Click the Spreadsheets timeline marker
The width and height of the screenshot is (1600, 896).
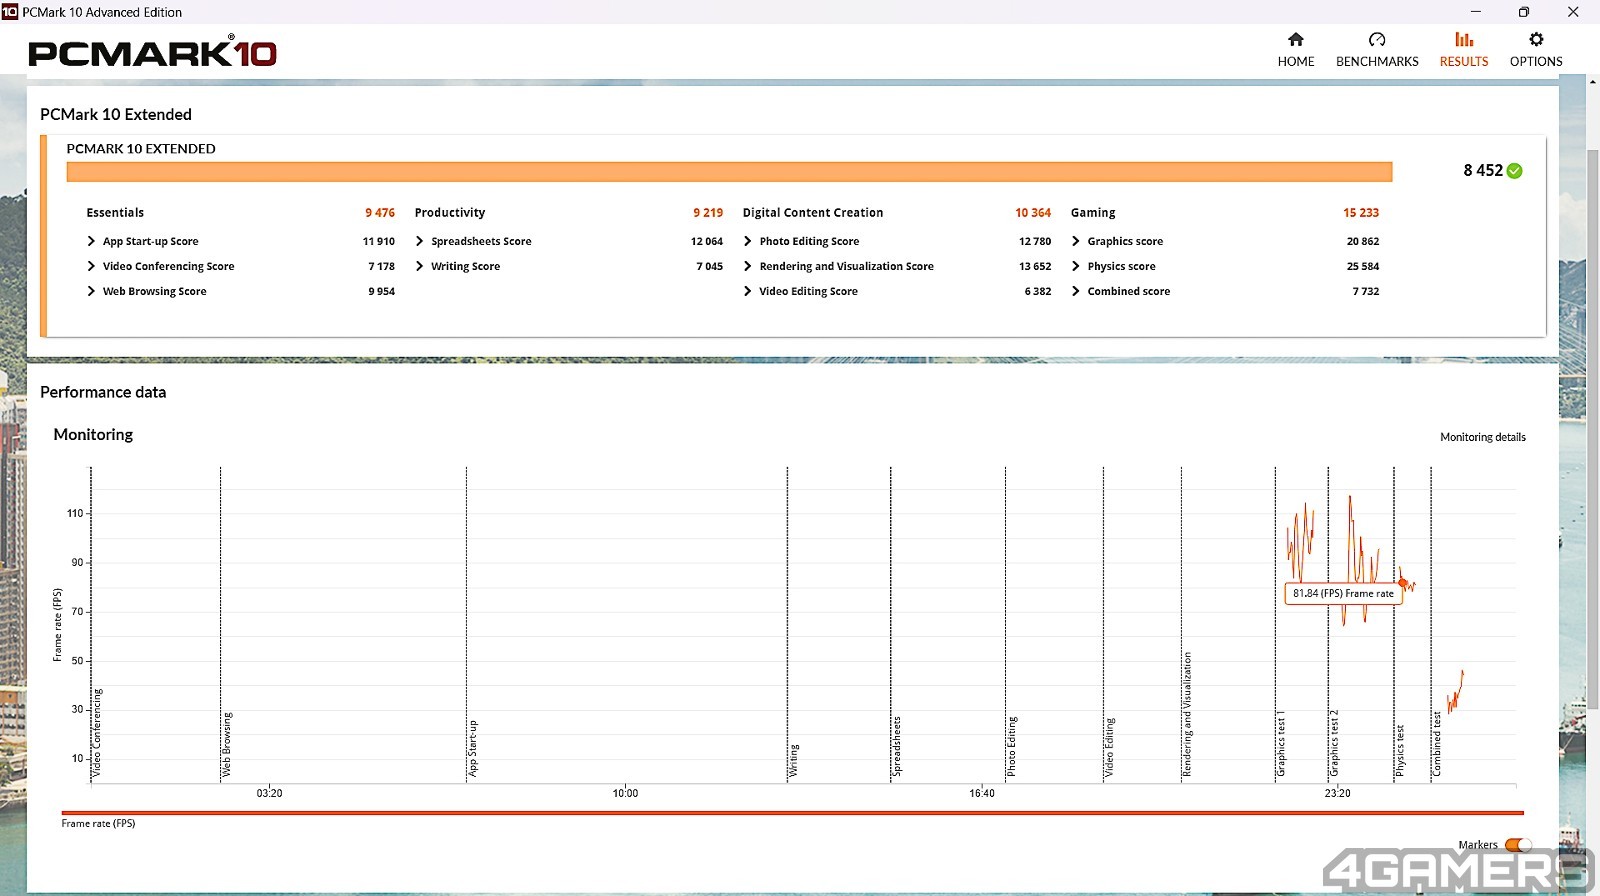pyautogui.click(x=897, y=746)
